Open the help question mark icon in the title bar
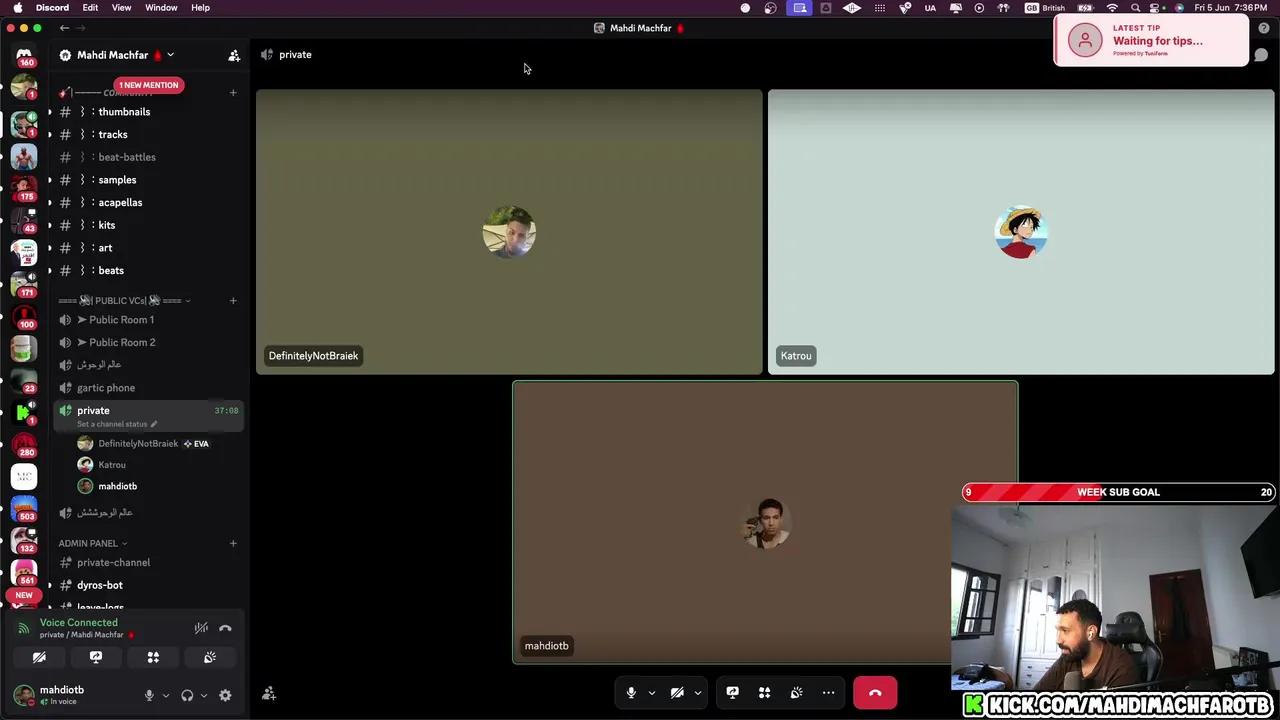The width and height of the screenshot is (1280, 720). point(1264,28)
